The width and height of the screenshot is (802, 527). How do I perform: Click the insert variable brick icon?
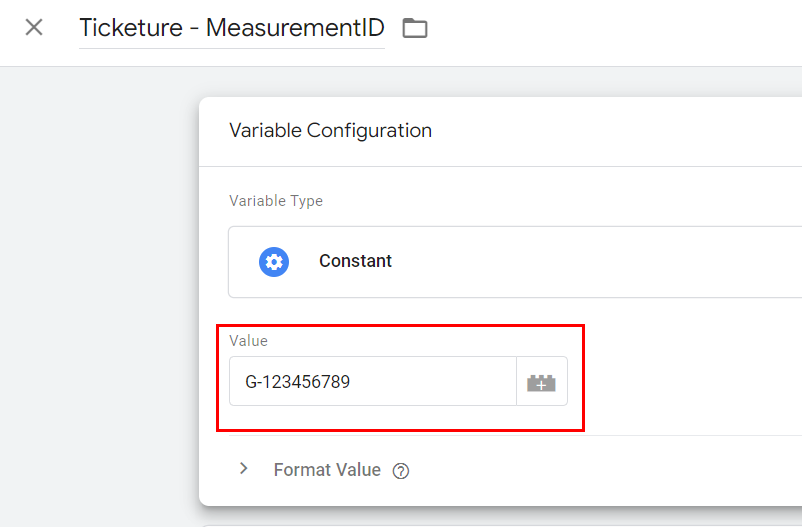pyautogui.click(x=542, y=382)
